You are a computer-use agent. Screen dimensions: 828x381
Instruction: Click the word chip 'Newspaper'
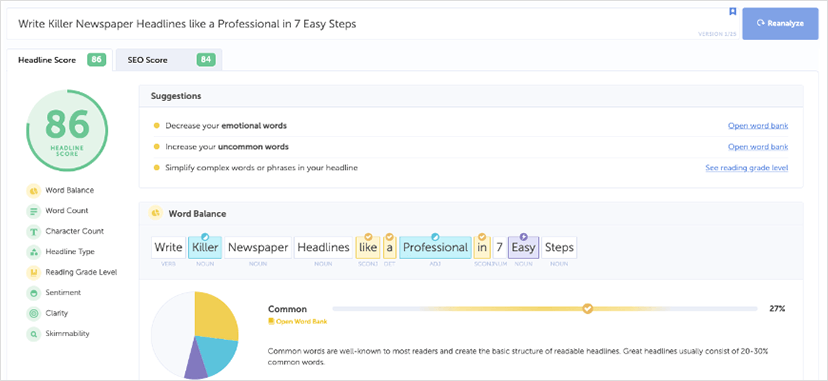(257, 247)
